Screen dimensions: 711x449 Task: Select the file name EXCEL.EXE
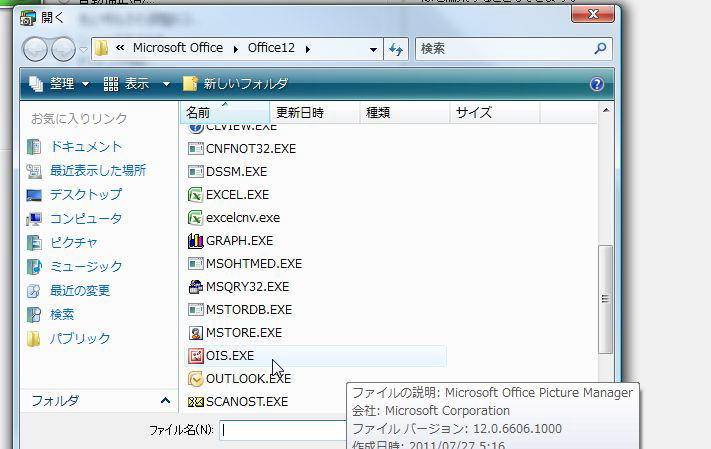237,195
